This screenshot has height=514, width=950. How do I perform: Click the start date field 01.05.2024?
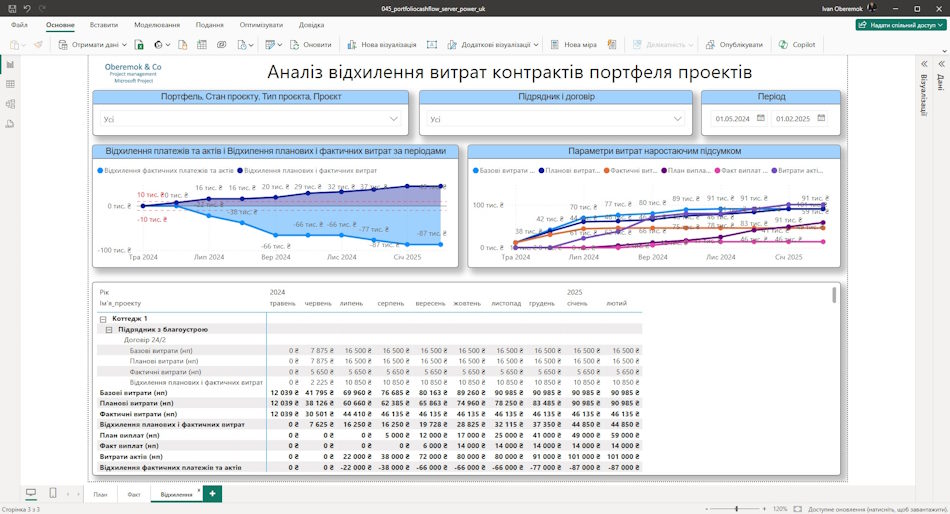pyautogui.click(x=732, y=119)
